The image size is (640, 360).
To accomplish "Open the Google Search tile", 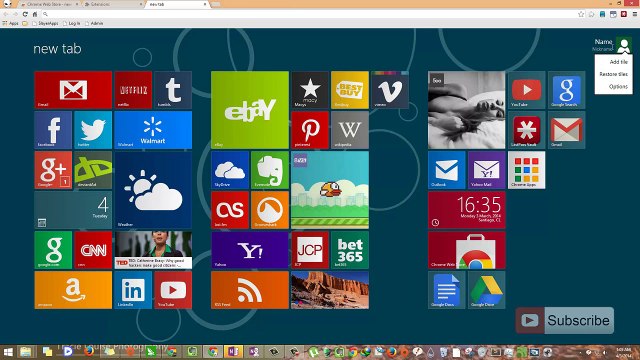I will pos(567,90).
